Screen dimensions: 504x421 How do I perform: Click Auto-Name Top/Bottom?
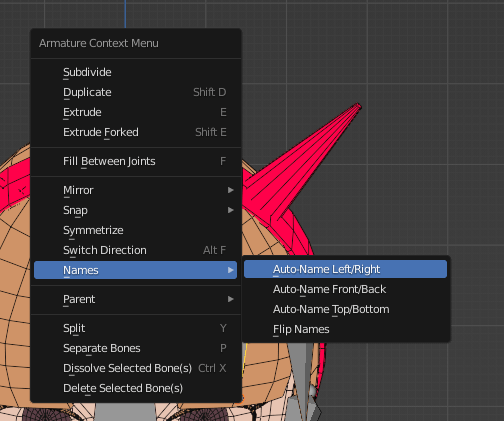point(345,309)
